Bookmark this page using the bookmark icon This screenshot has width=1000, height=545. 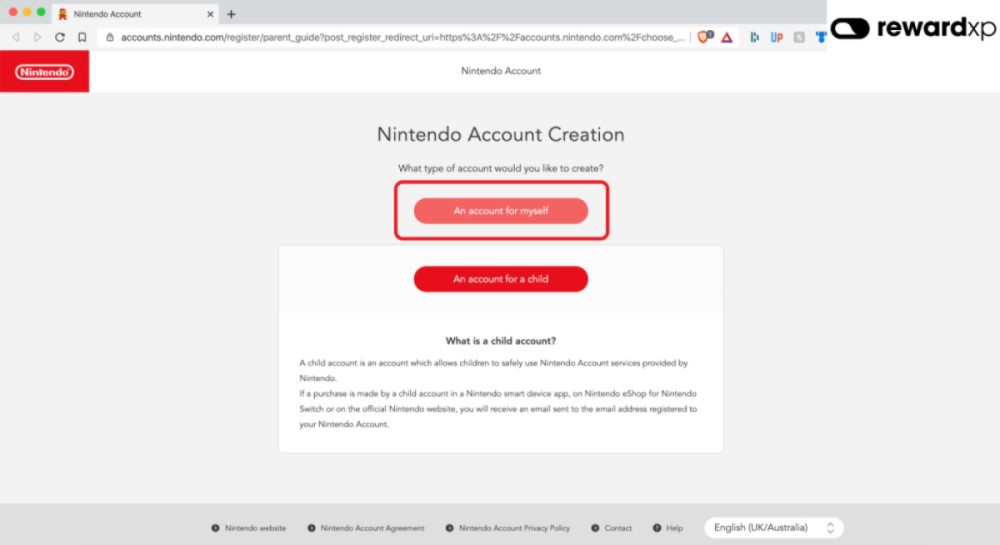(82, 38)
